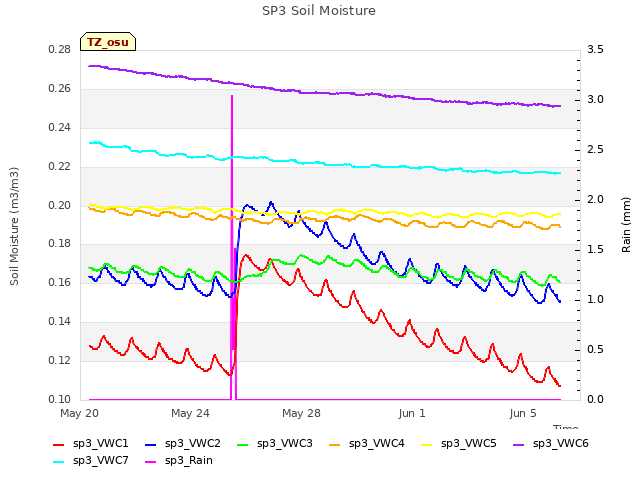Select the sp3_VWC1 legend label

coord(100,444)
